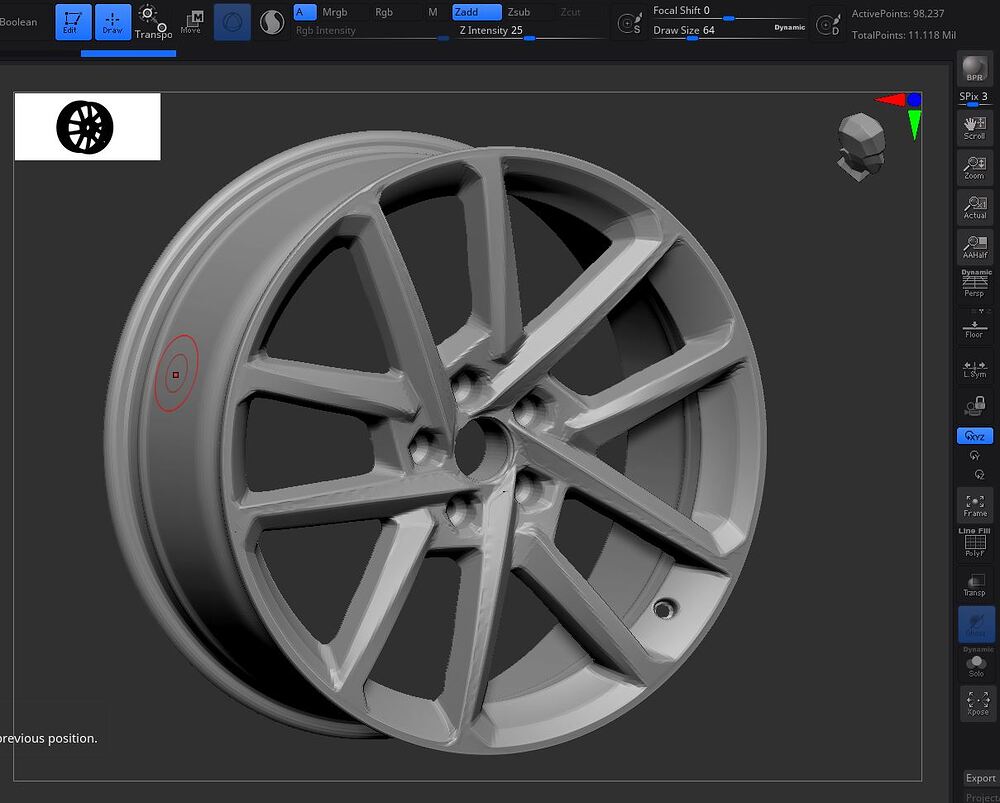Click the camera lock icon
The height and width of the screenshot is (803, 1000).
click(974, 406)
